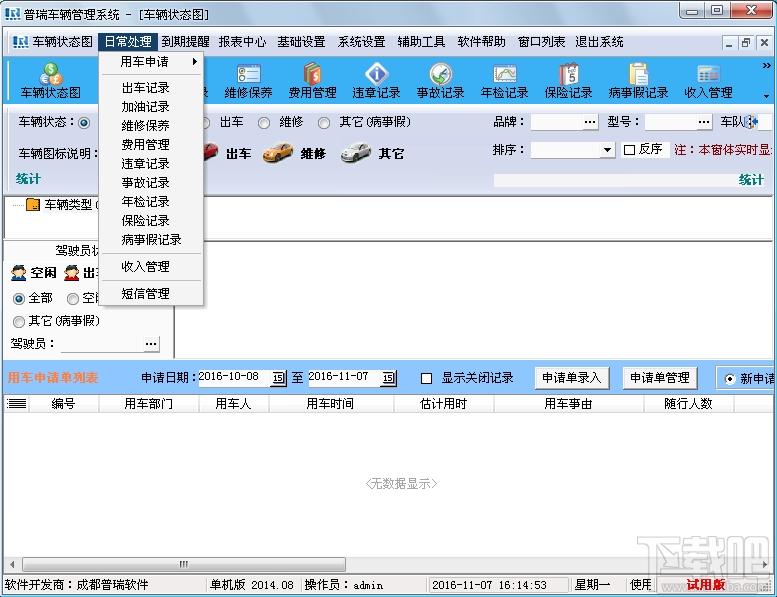Click the silver 其它 car icon
This screenshot has width=777, height=597.
tap(356, 153)
